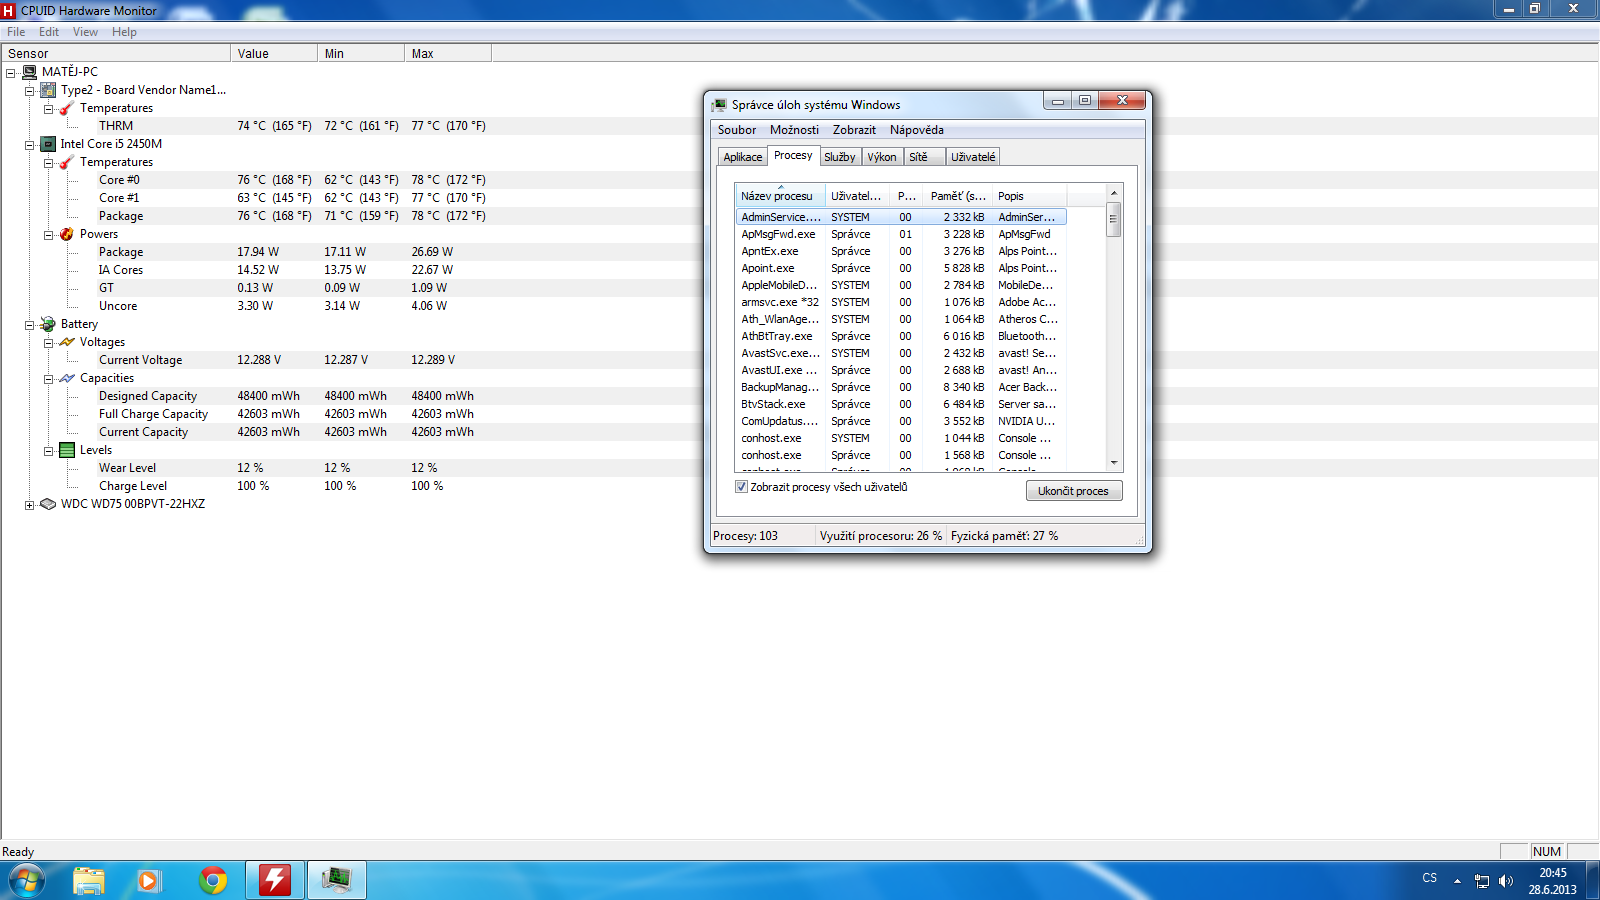Click scroll down arrow in process list
This screenshot has width=1600, height=900.
[x=1113, y=463]
